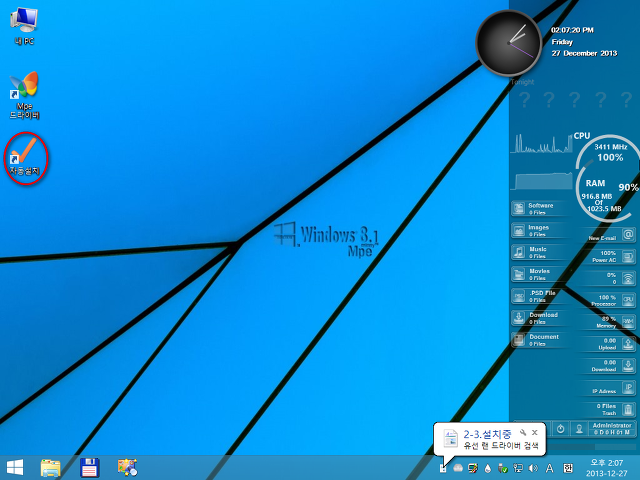Image resolution: width=640 pixels, height=480 pixels.
Task: Click the RAM 916.8 MB gauge
Action: coord(603,197)
